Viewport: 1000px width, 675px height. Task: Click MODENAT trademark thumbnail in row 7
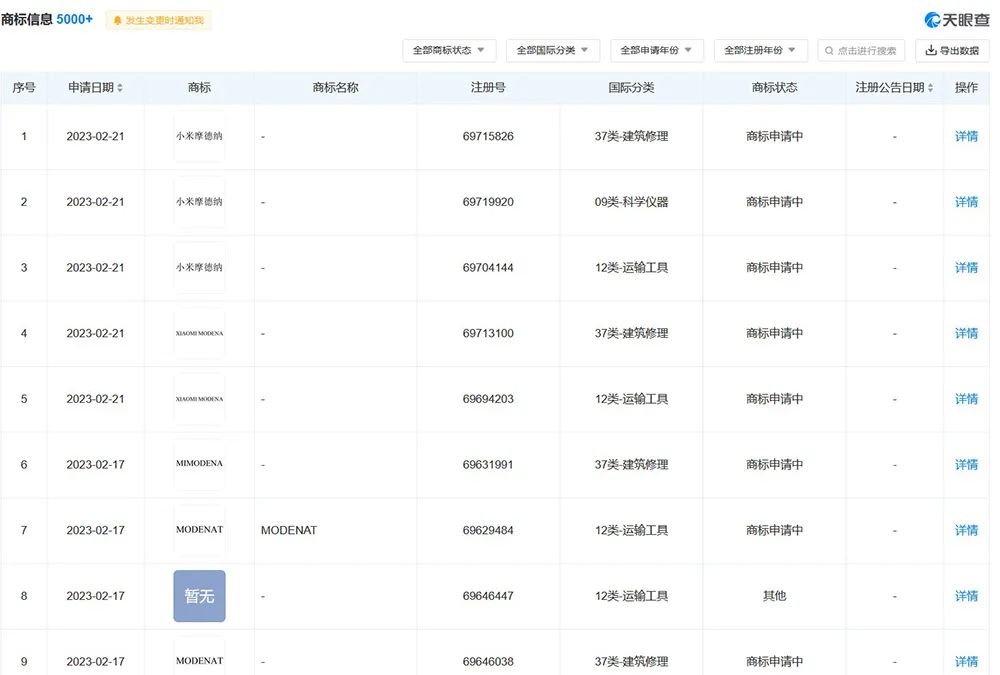point(200,530)
